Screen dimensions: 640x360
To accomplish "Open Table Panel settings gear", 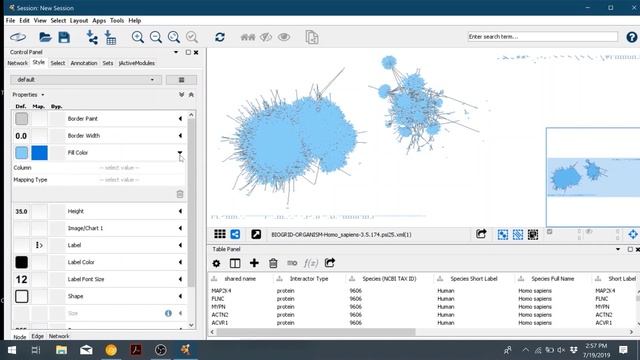I will click(x=216, y=263).
